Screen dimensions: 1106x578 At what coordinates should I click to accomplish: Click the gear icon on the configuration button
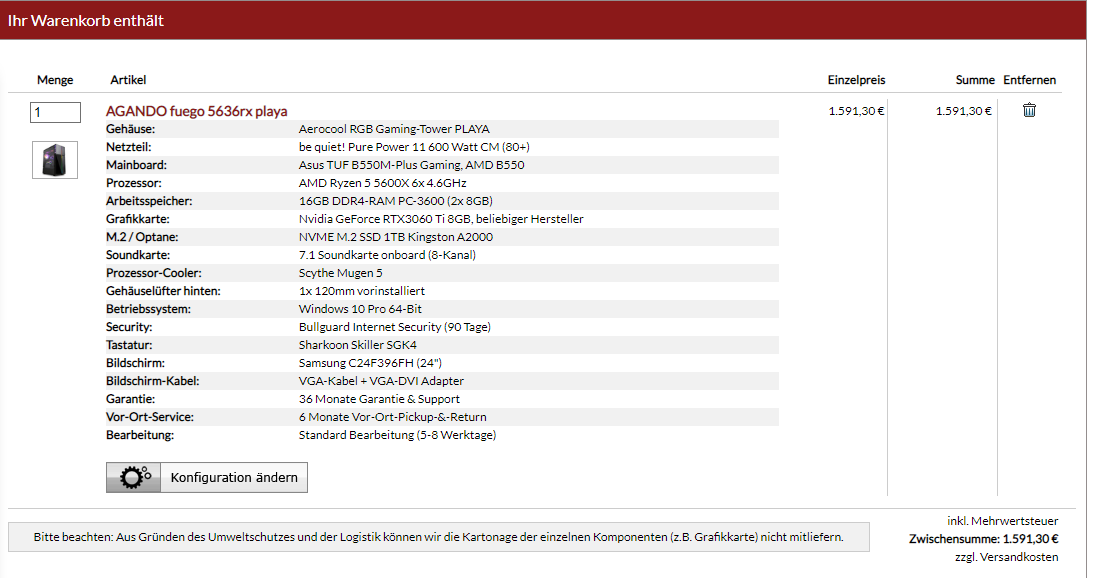134,478
